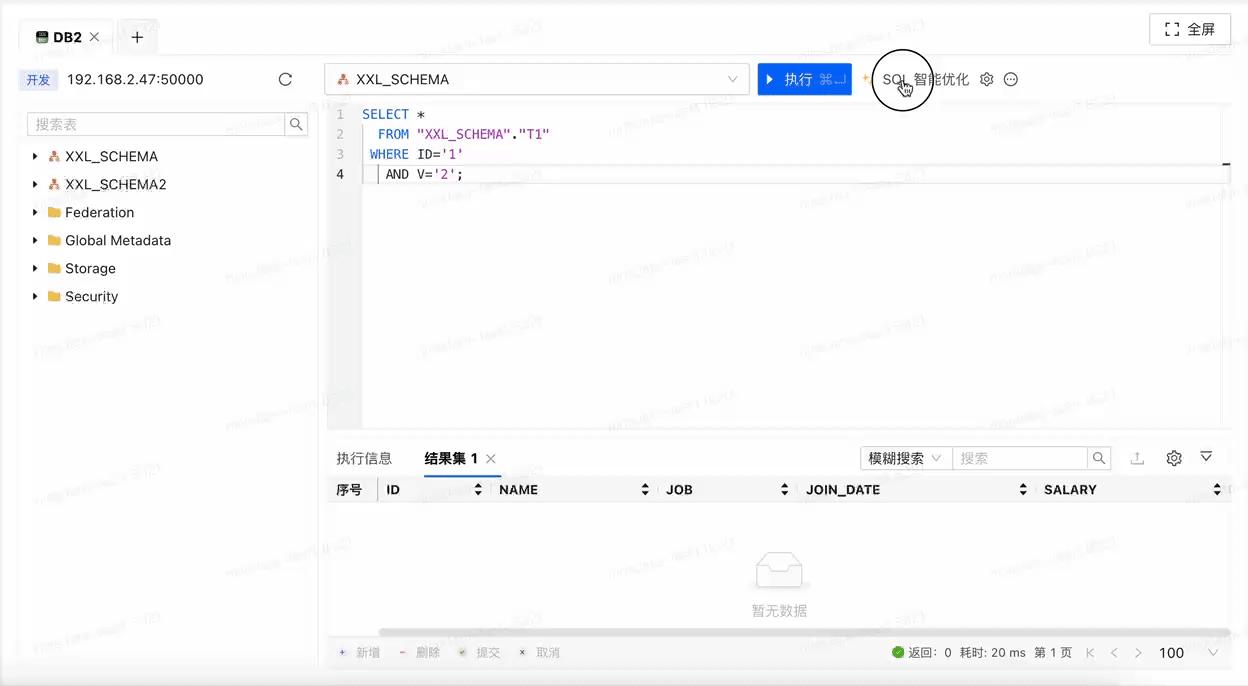Click the ellipsis more-options icon
This screenshot has width=1248, height=686.
pos(1010,78)
